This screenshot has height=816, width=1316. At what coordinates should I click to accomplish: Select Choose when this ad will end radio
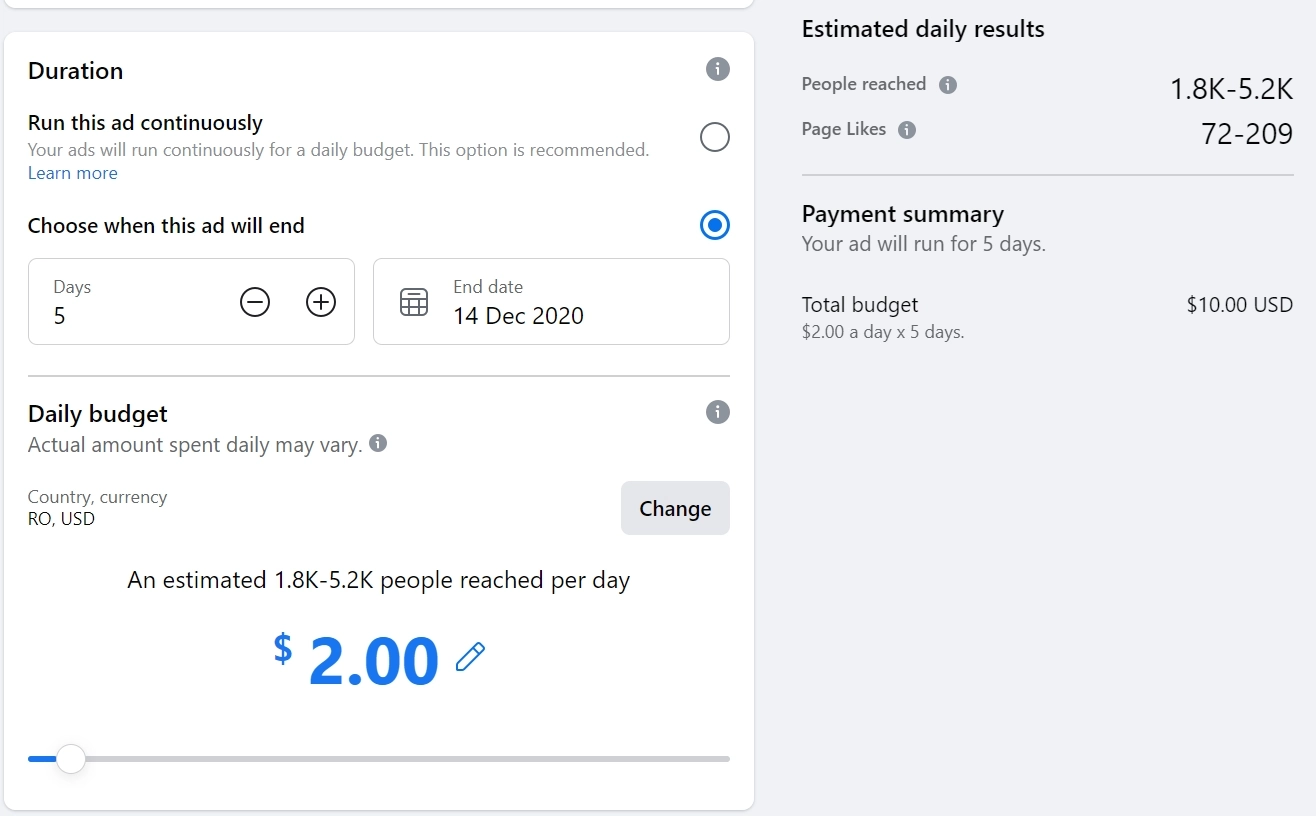715,225
